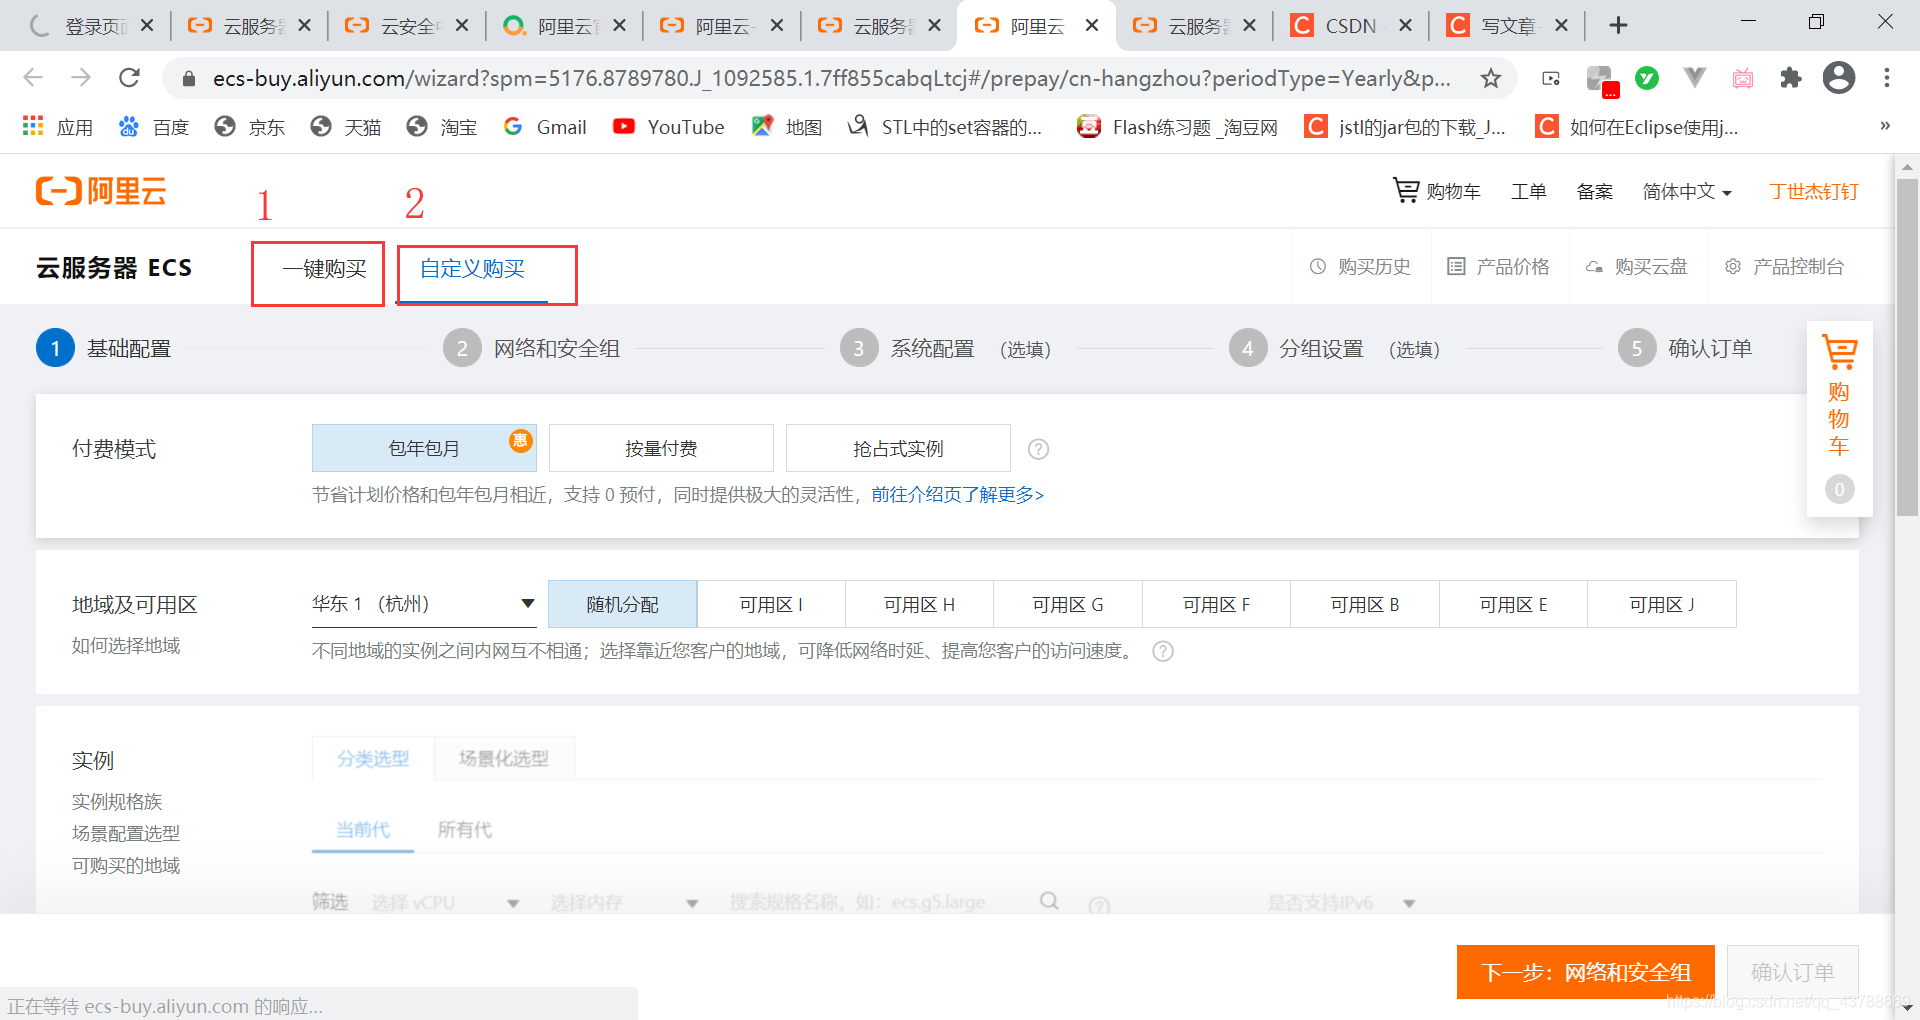Open the Baidu bookmark
The image size is (1920, 1020).
(154, 127)
